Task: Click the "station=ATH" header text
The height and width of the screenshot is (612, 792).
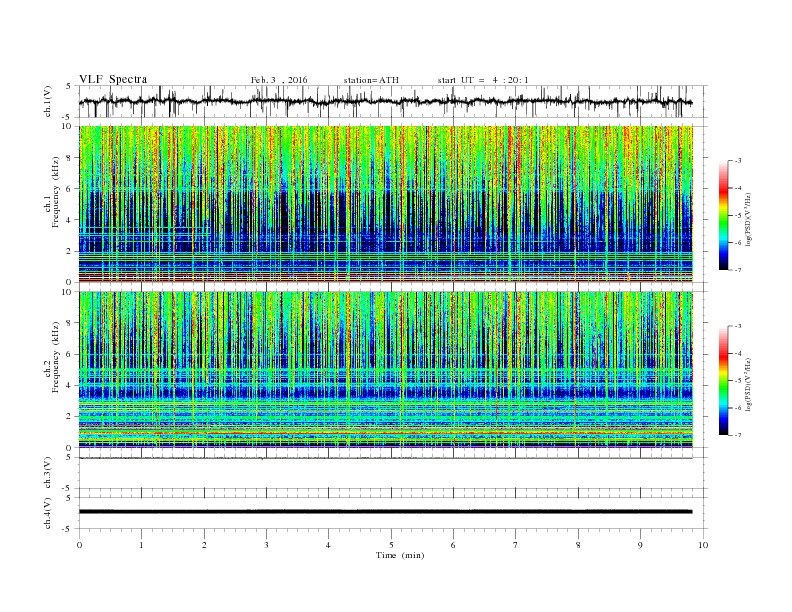Action: 371,80
